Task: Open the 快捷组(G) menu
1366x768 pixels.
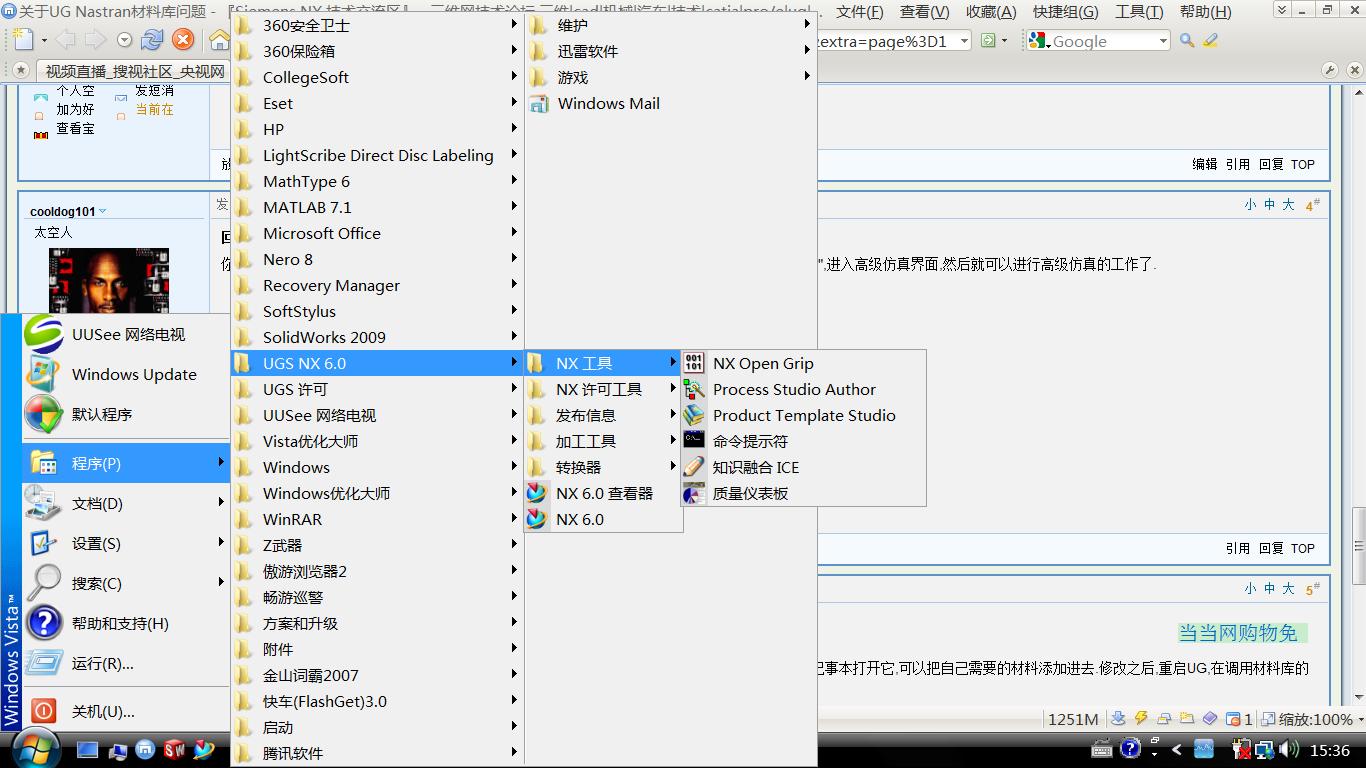Action: pyautogui.click(x=1066, y=12)
